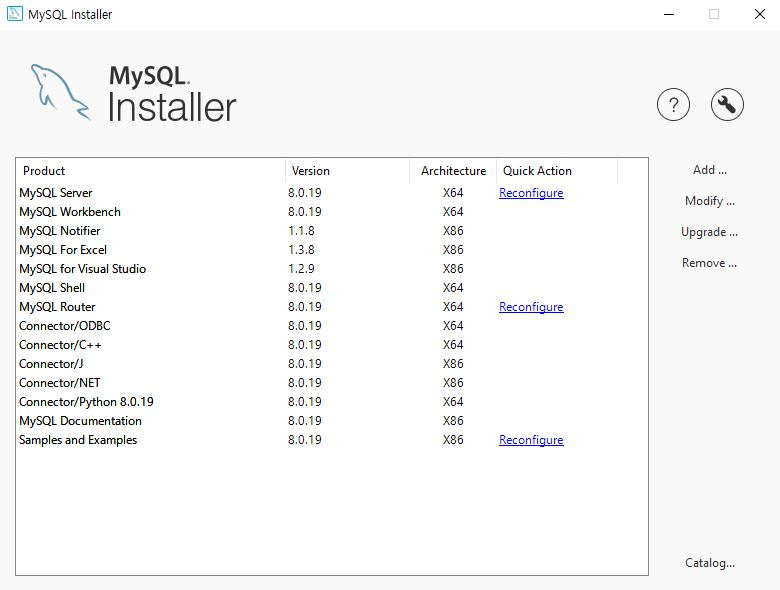Screen dimensions: 780x590
Task: Select the Connector/C++ row
Action: pyautogui.click(x=332, y=345)
